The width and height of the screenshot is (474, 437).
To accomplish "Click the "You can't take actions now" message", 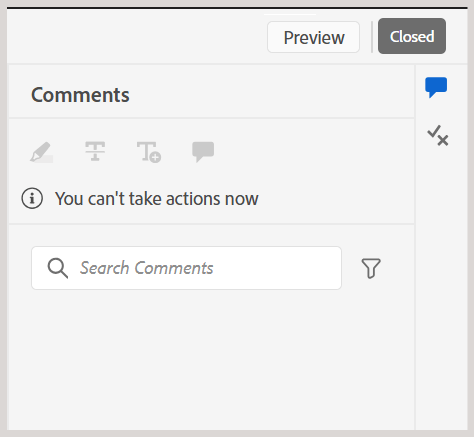I will click(157, 199).
